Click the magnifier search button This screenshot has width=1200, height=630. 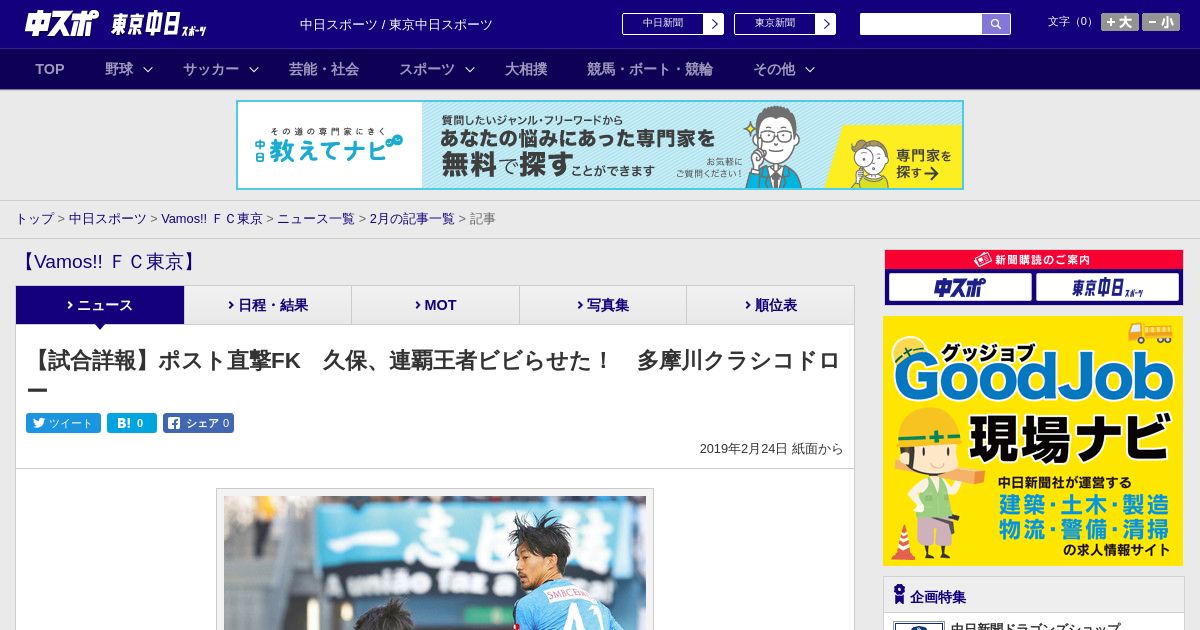[x=996, y=24]
